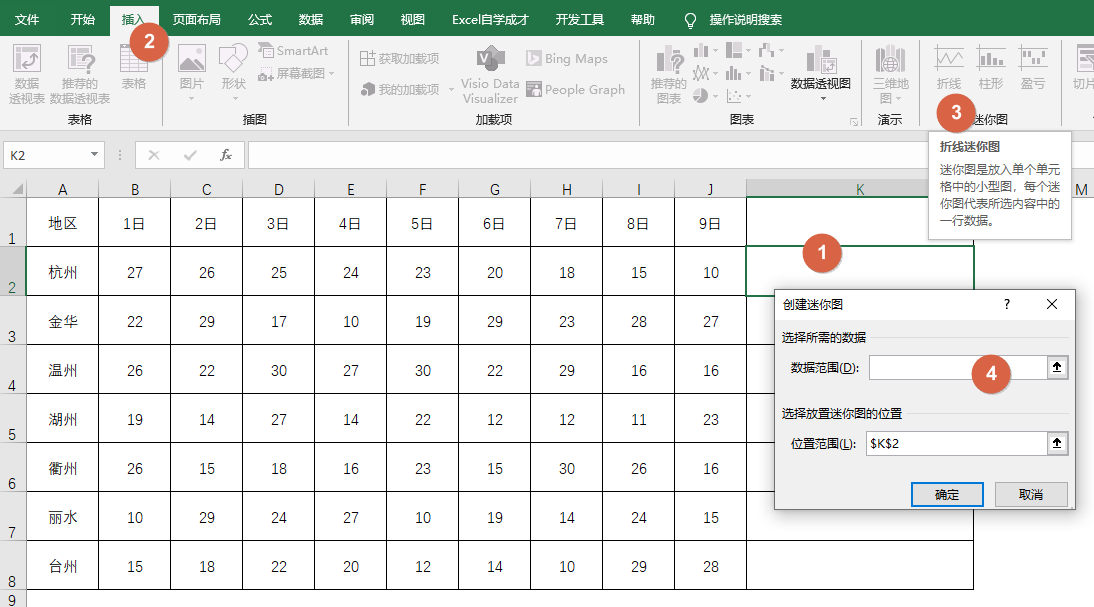This screenshot has height=607, width=1094.
Task: Switch to the View (视图) tab
Action: coord(412,20)
